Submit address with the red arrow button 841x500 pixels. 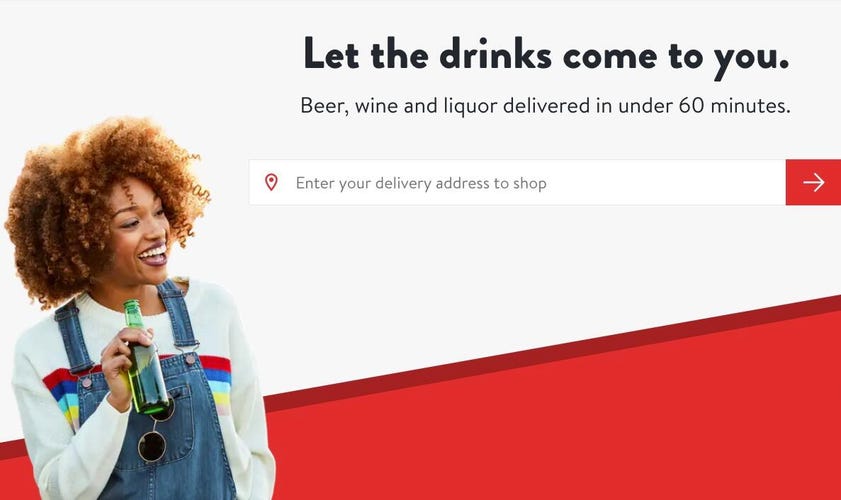click(813, 182)
